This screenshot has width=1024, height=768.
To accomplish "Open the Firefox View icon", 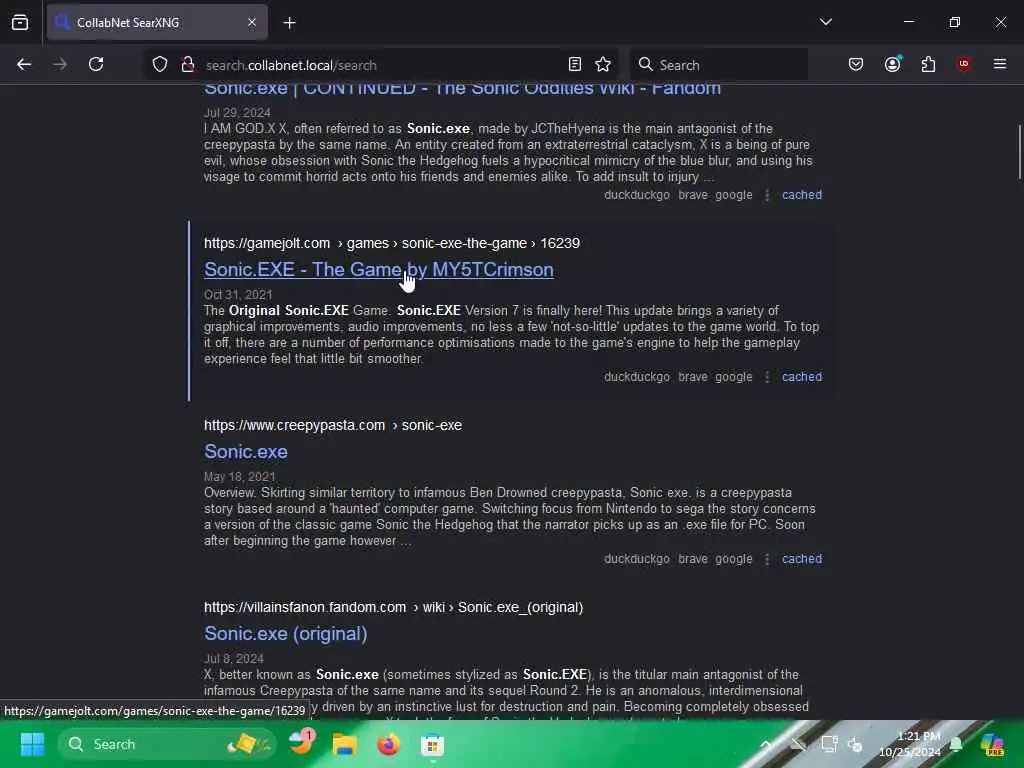I will [x=20, y=22].
